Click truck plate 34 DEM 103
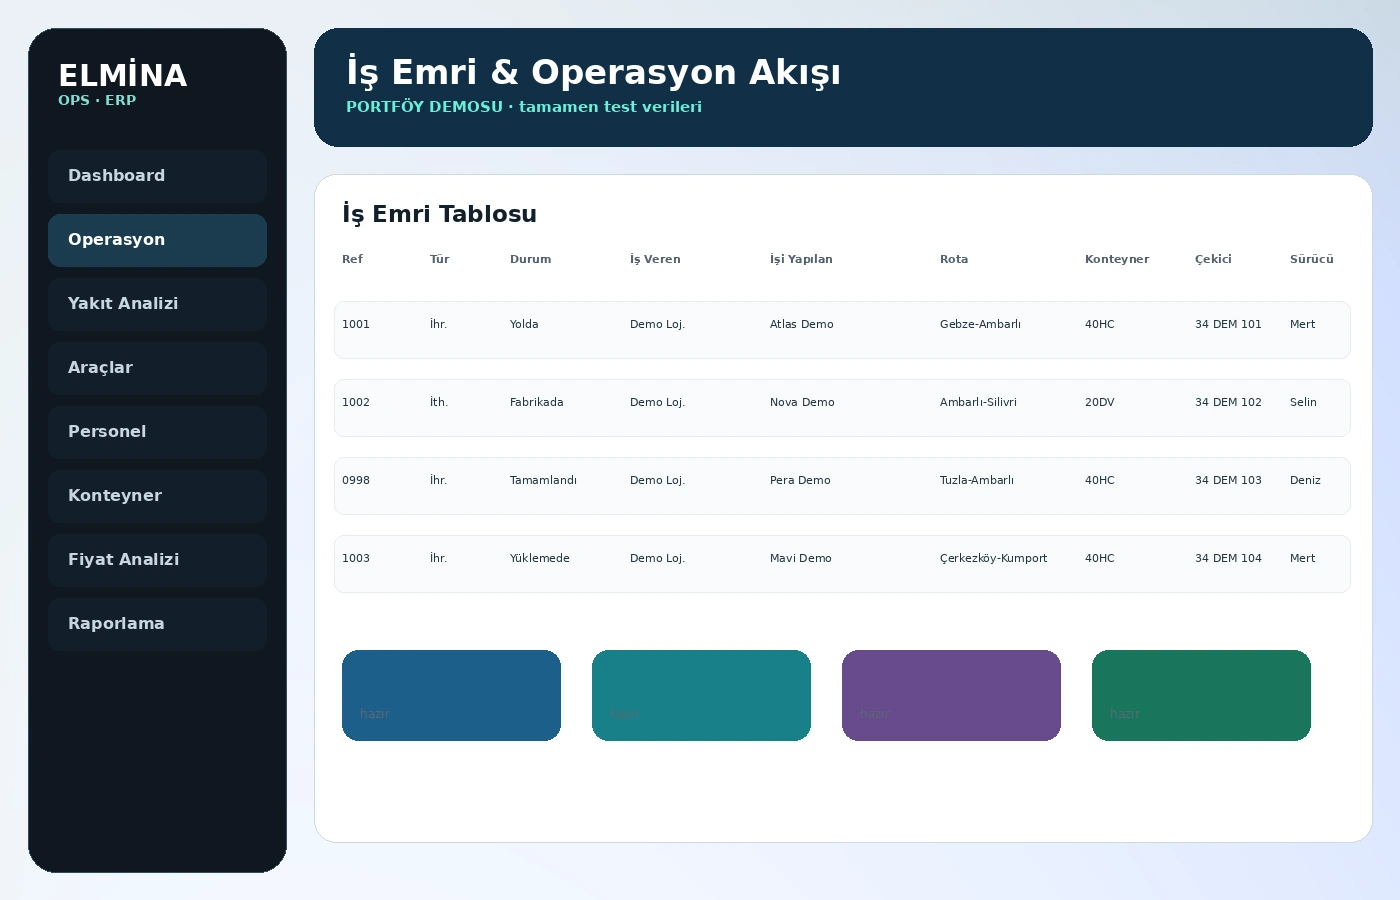This screenshot has height=900, width=1400. click(x=1228, y=480)
